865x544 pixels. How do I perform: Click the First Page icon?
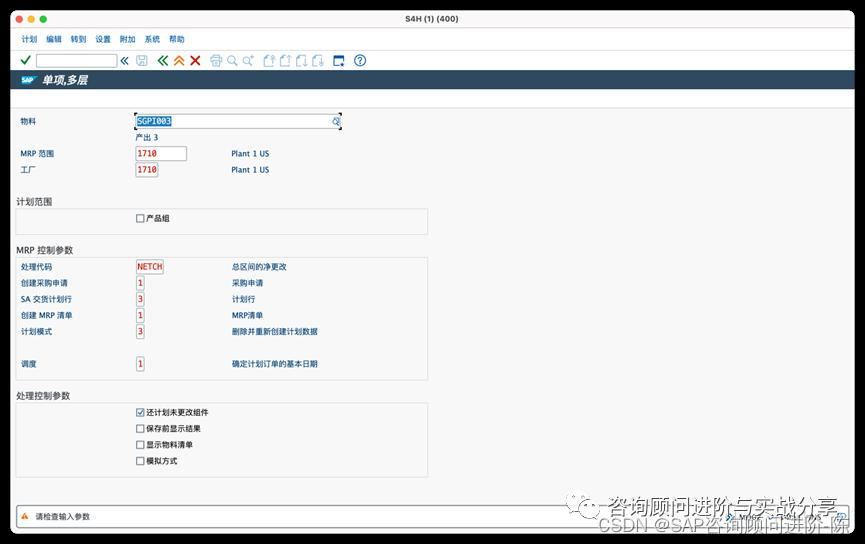pyautogui.click(x=269, y=61)
